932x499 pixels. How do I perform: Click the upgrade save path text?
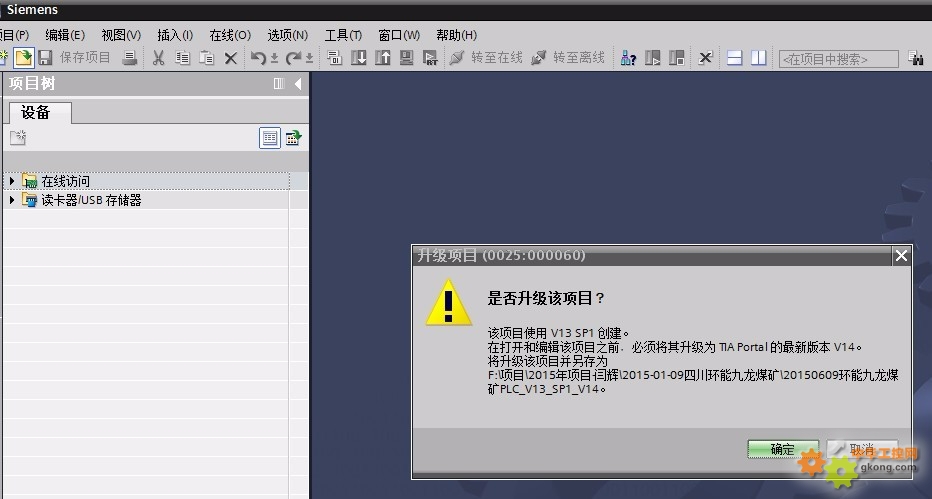[693, 382]
